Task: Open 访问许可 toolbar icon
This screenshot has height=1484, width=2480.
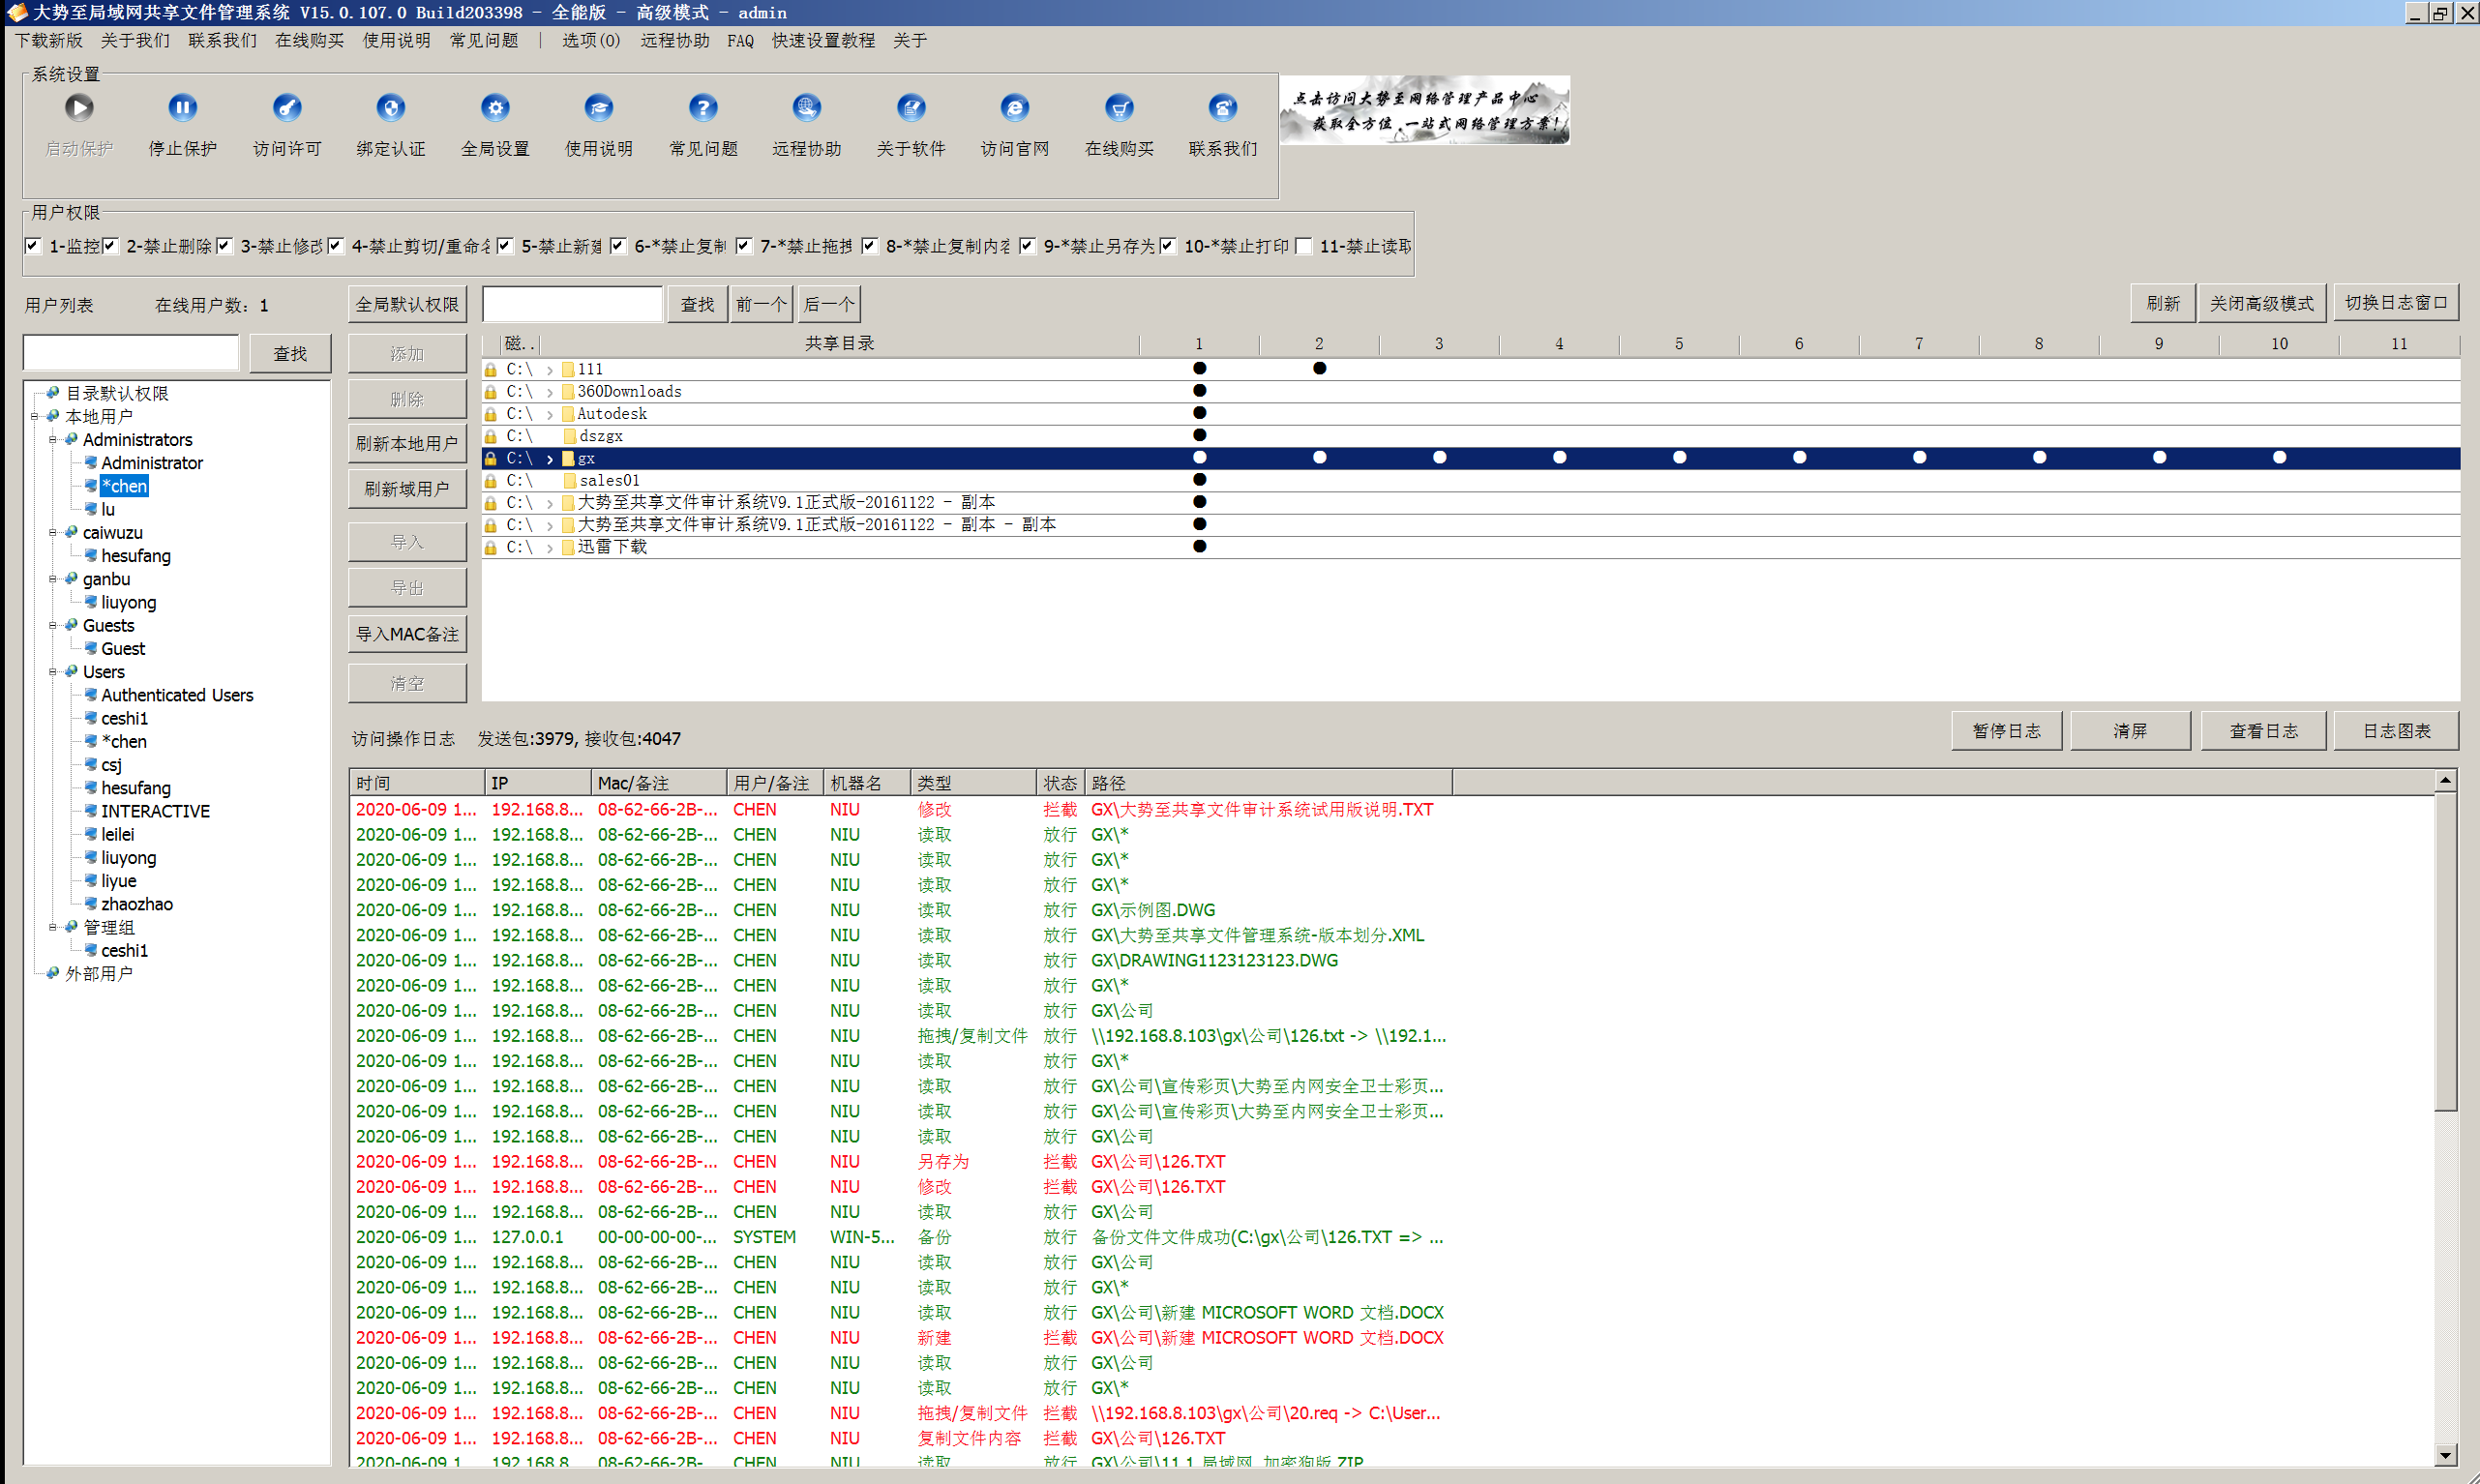Action: [287, 108]
